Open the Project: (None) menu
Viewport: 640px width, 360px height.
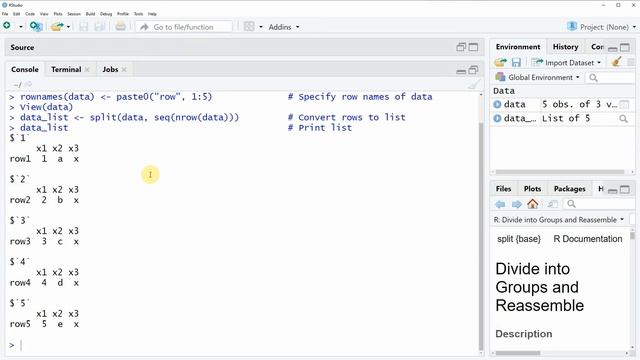click(x=601, y=27)
